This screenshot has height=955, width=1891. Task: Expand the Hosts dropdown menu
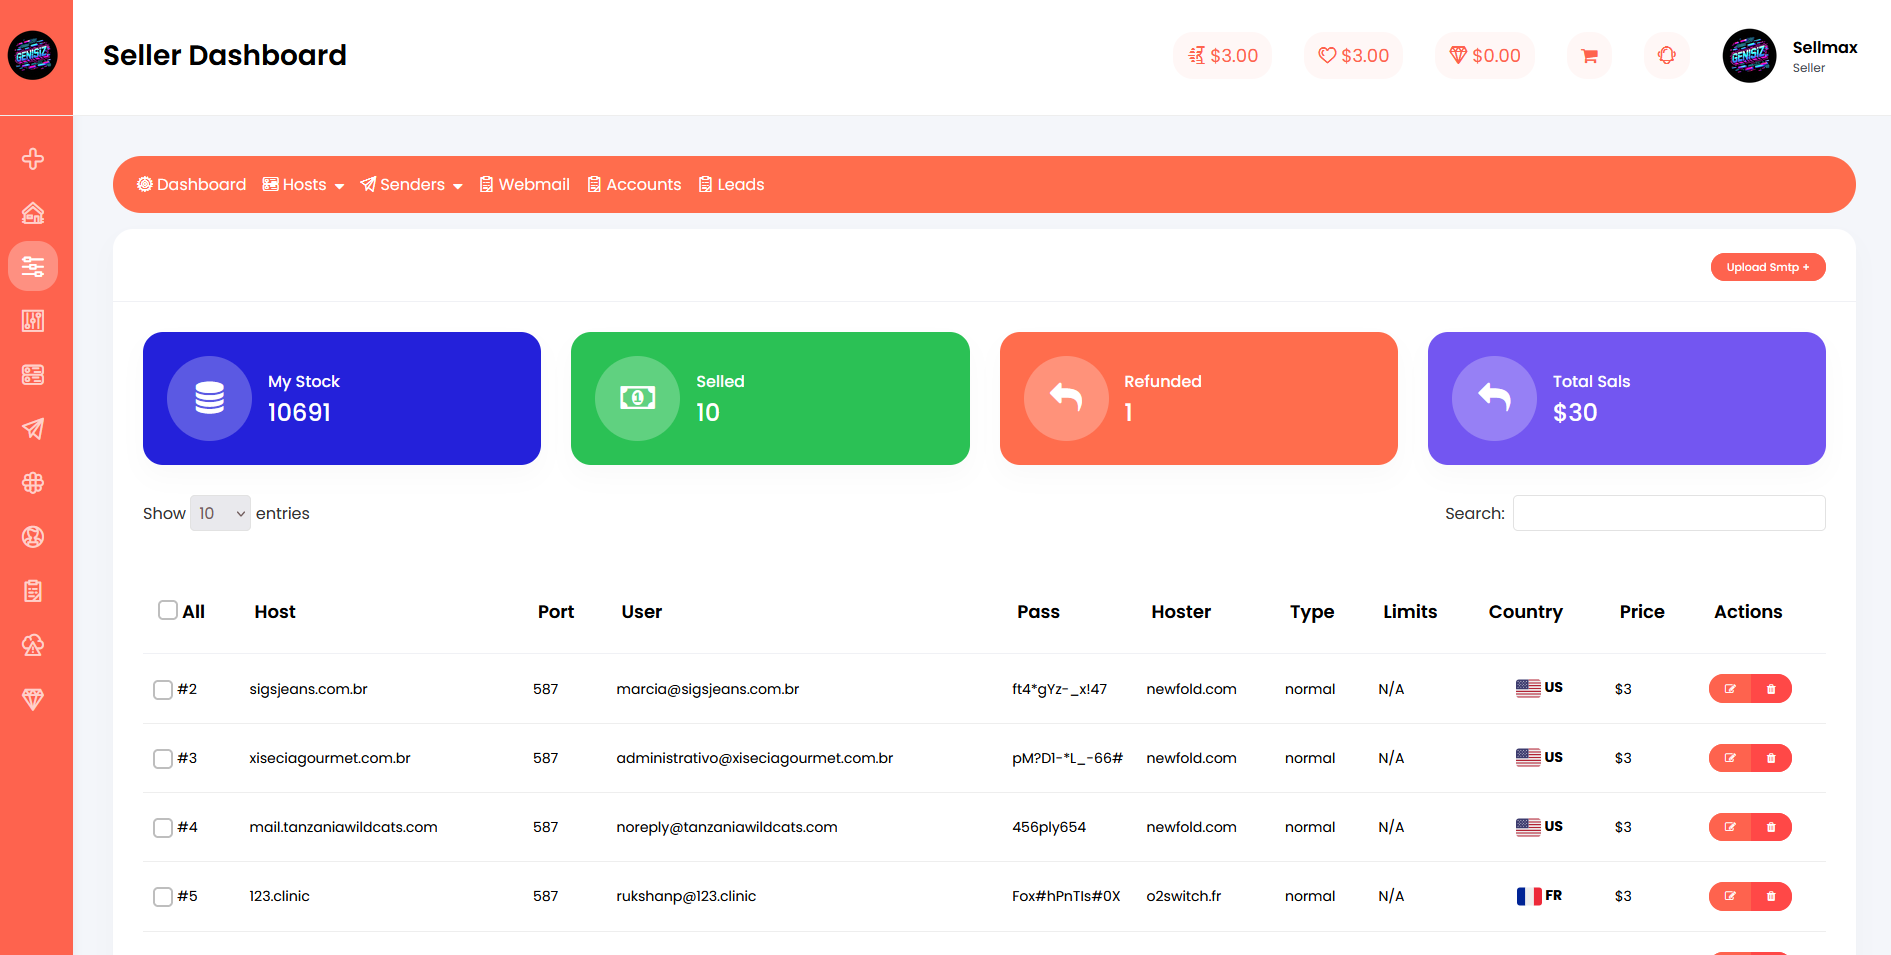click(303, 184)
